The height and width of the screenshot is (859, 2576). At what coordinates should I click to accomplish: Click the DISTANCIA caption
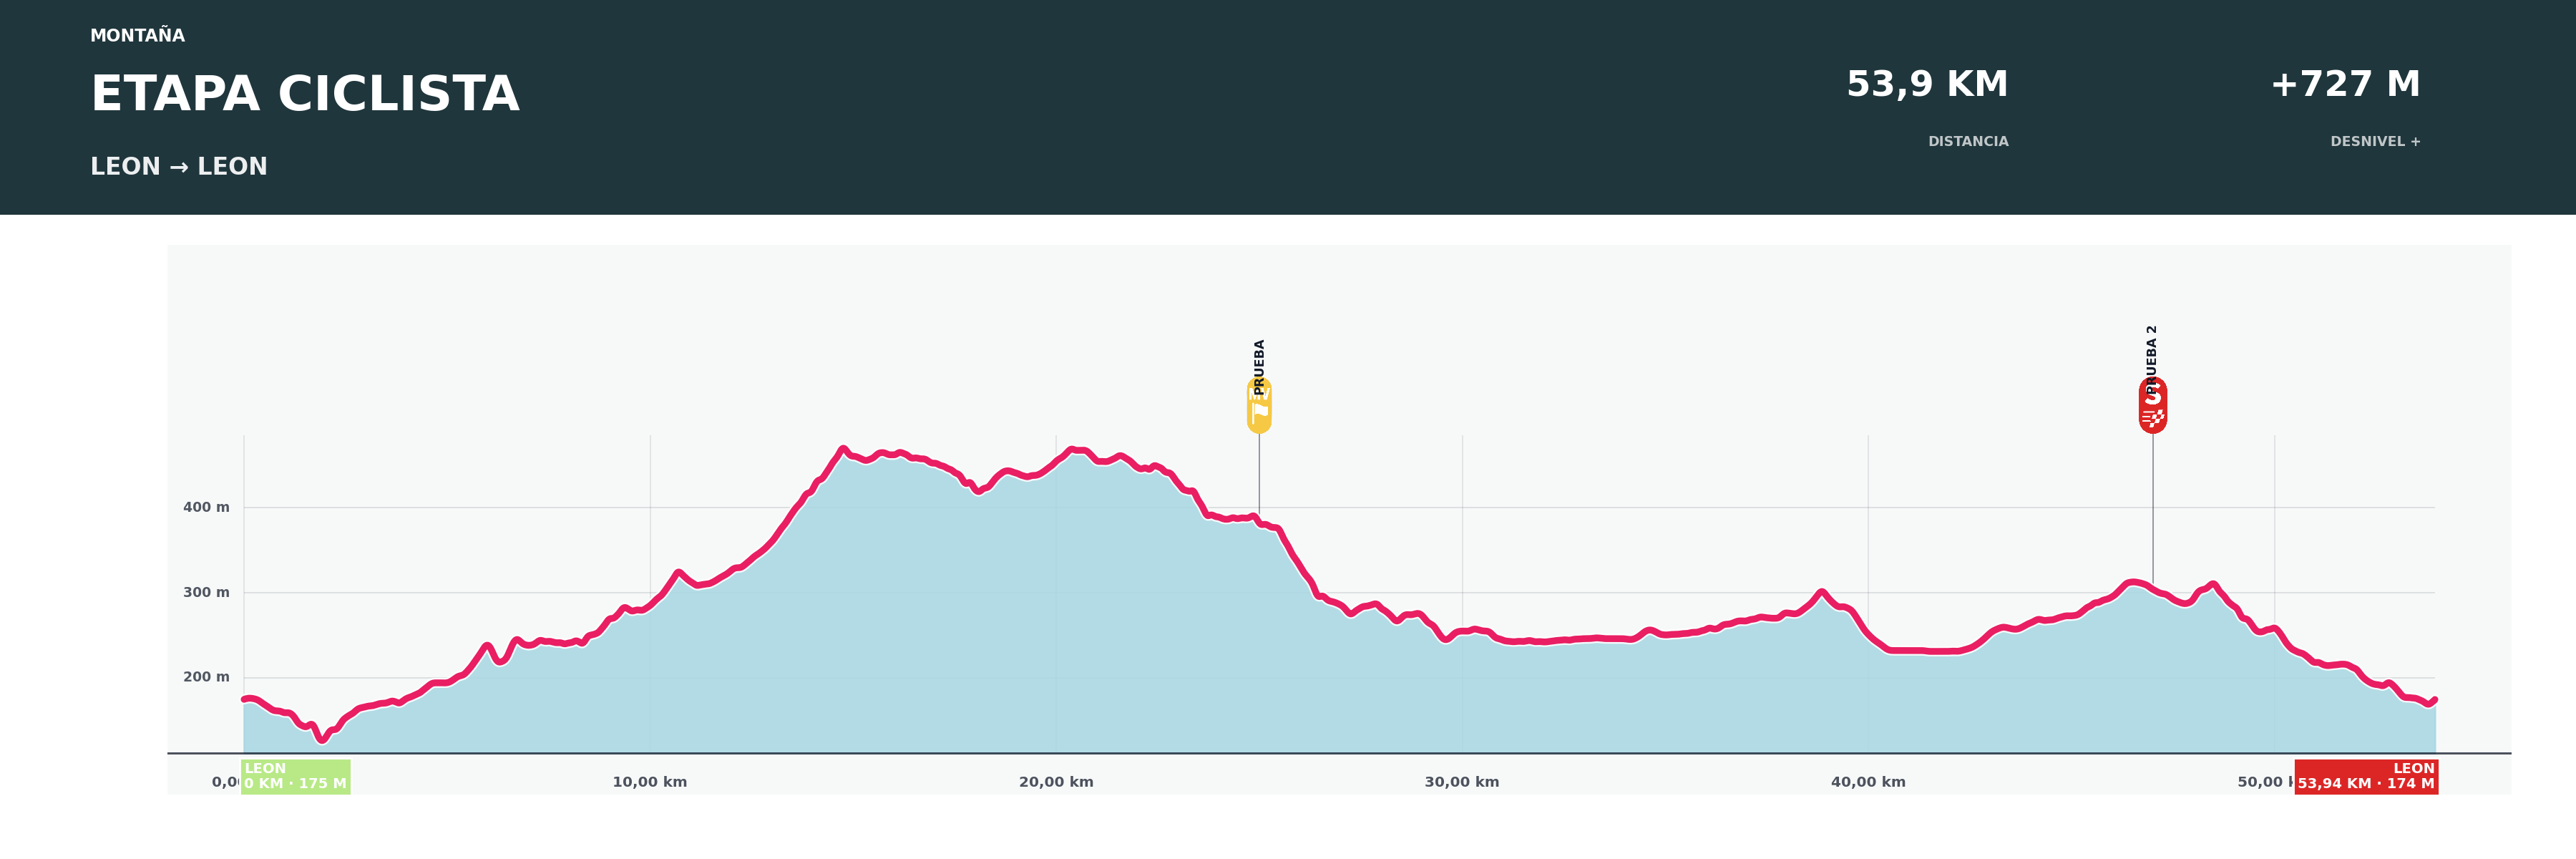point(1968,142)
